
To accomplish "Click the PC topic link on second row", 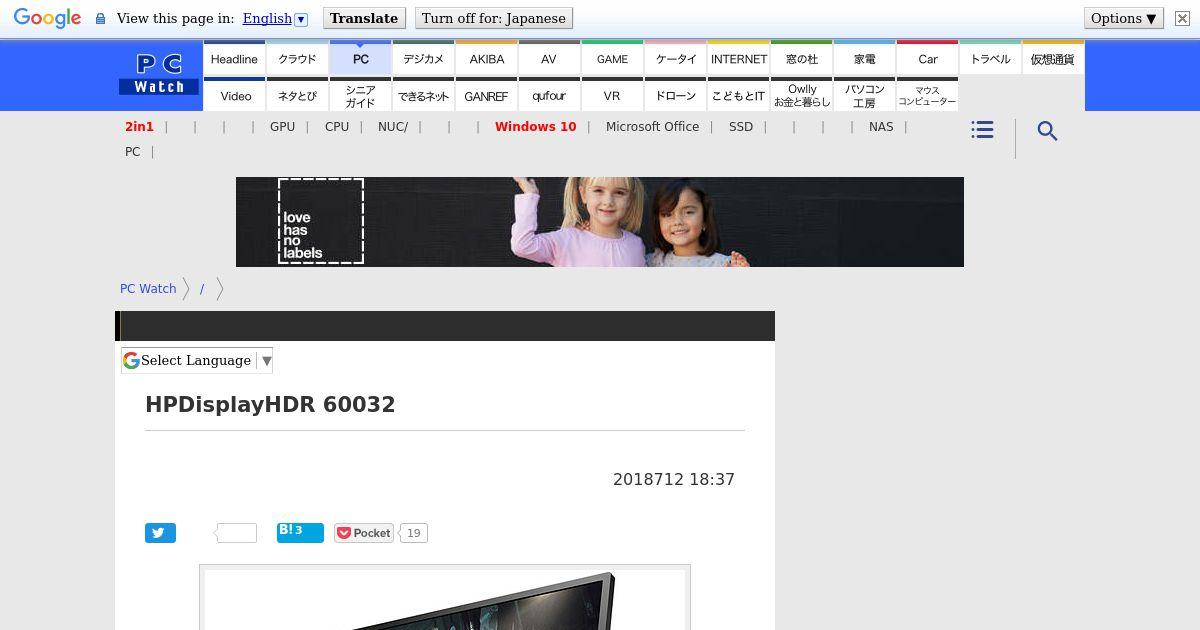I will click(132, 152).
